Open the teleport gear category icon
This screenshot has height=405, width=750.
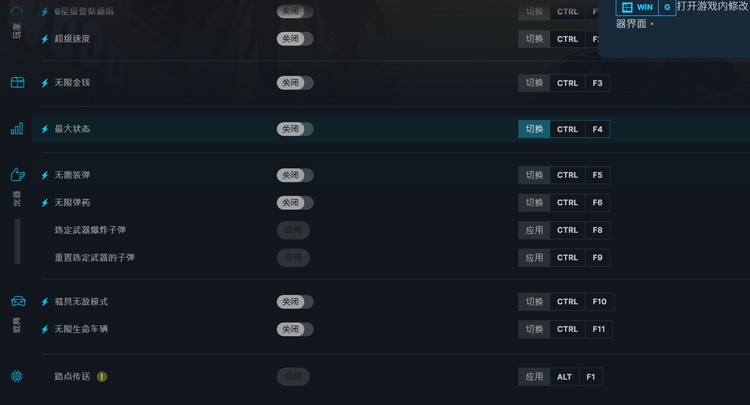coord(17,376)
